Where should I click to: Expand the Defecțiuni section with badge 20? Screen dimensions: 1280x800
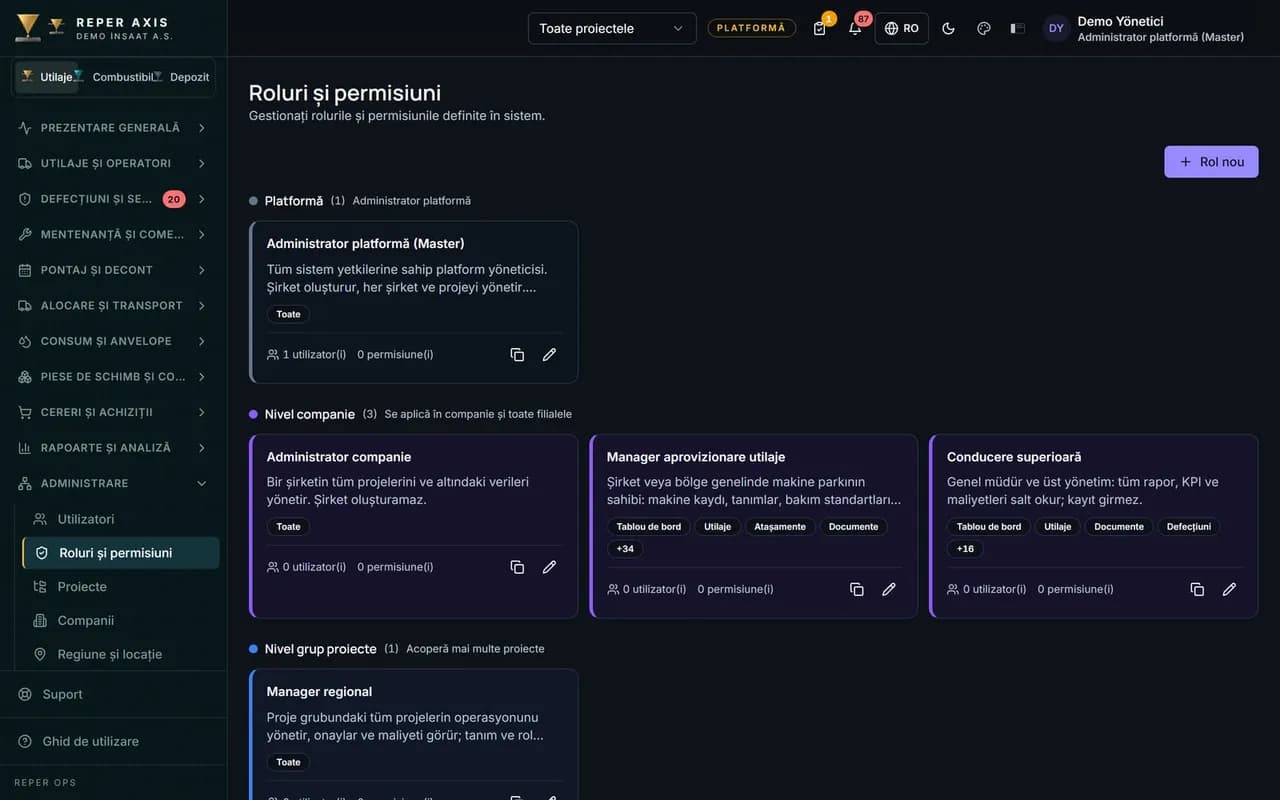point(113,199)
